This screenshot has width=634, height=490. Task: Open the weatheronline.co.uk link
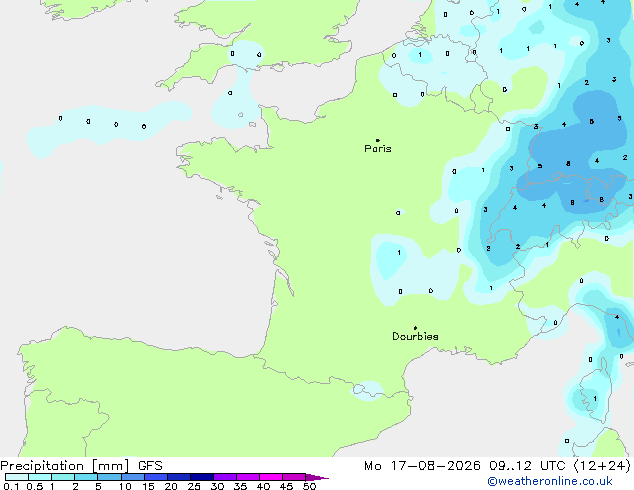[550, 481]
